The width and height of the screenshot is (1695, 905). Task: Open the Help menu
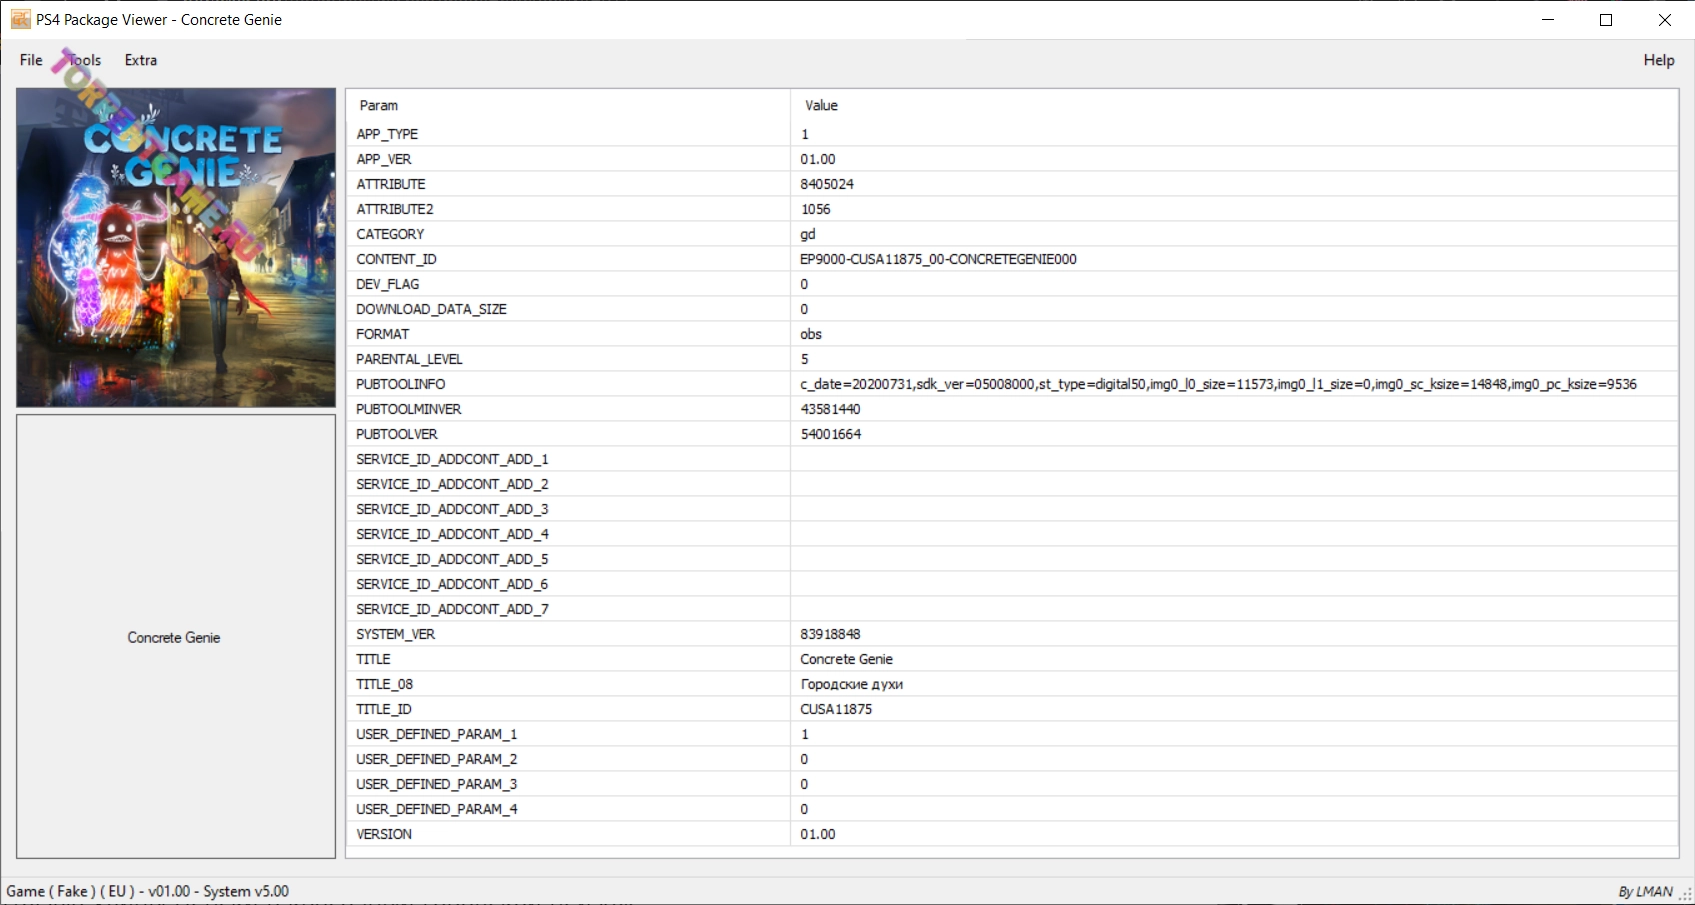1658,60
